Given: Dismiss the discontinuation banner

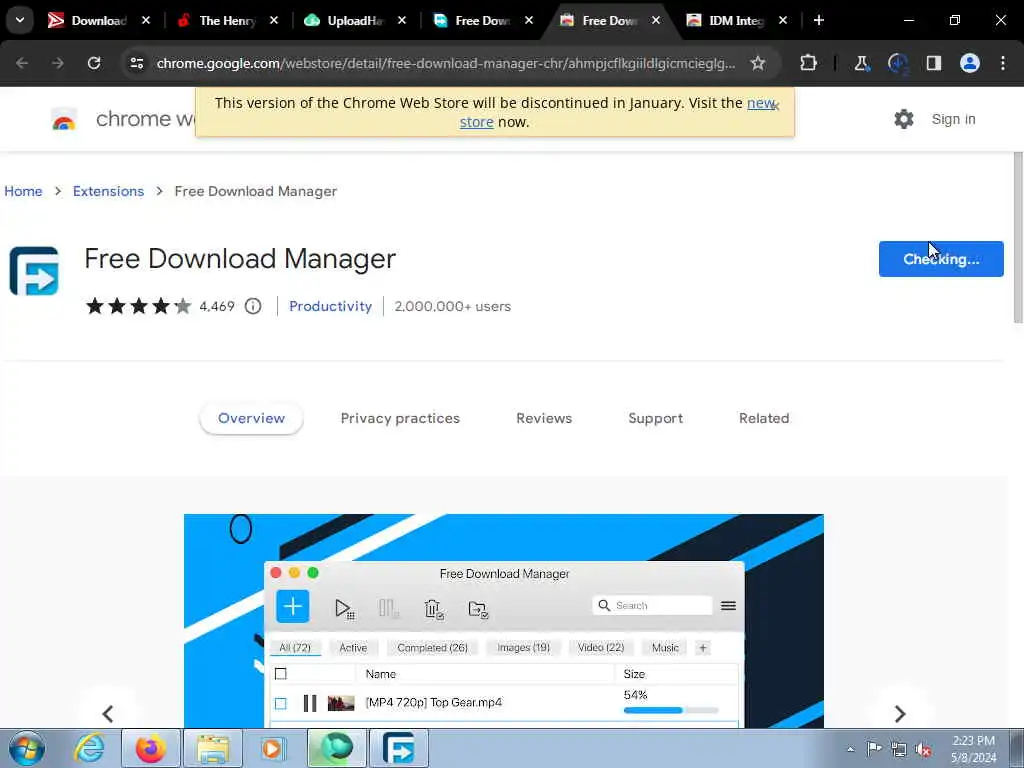Looking at the screenshot, I should tap(776, 106).
